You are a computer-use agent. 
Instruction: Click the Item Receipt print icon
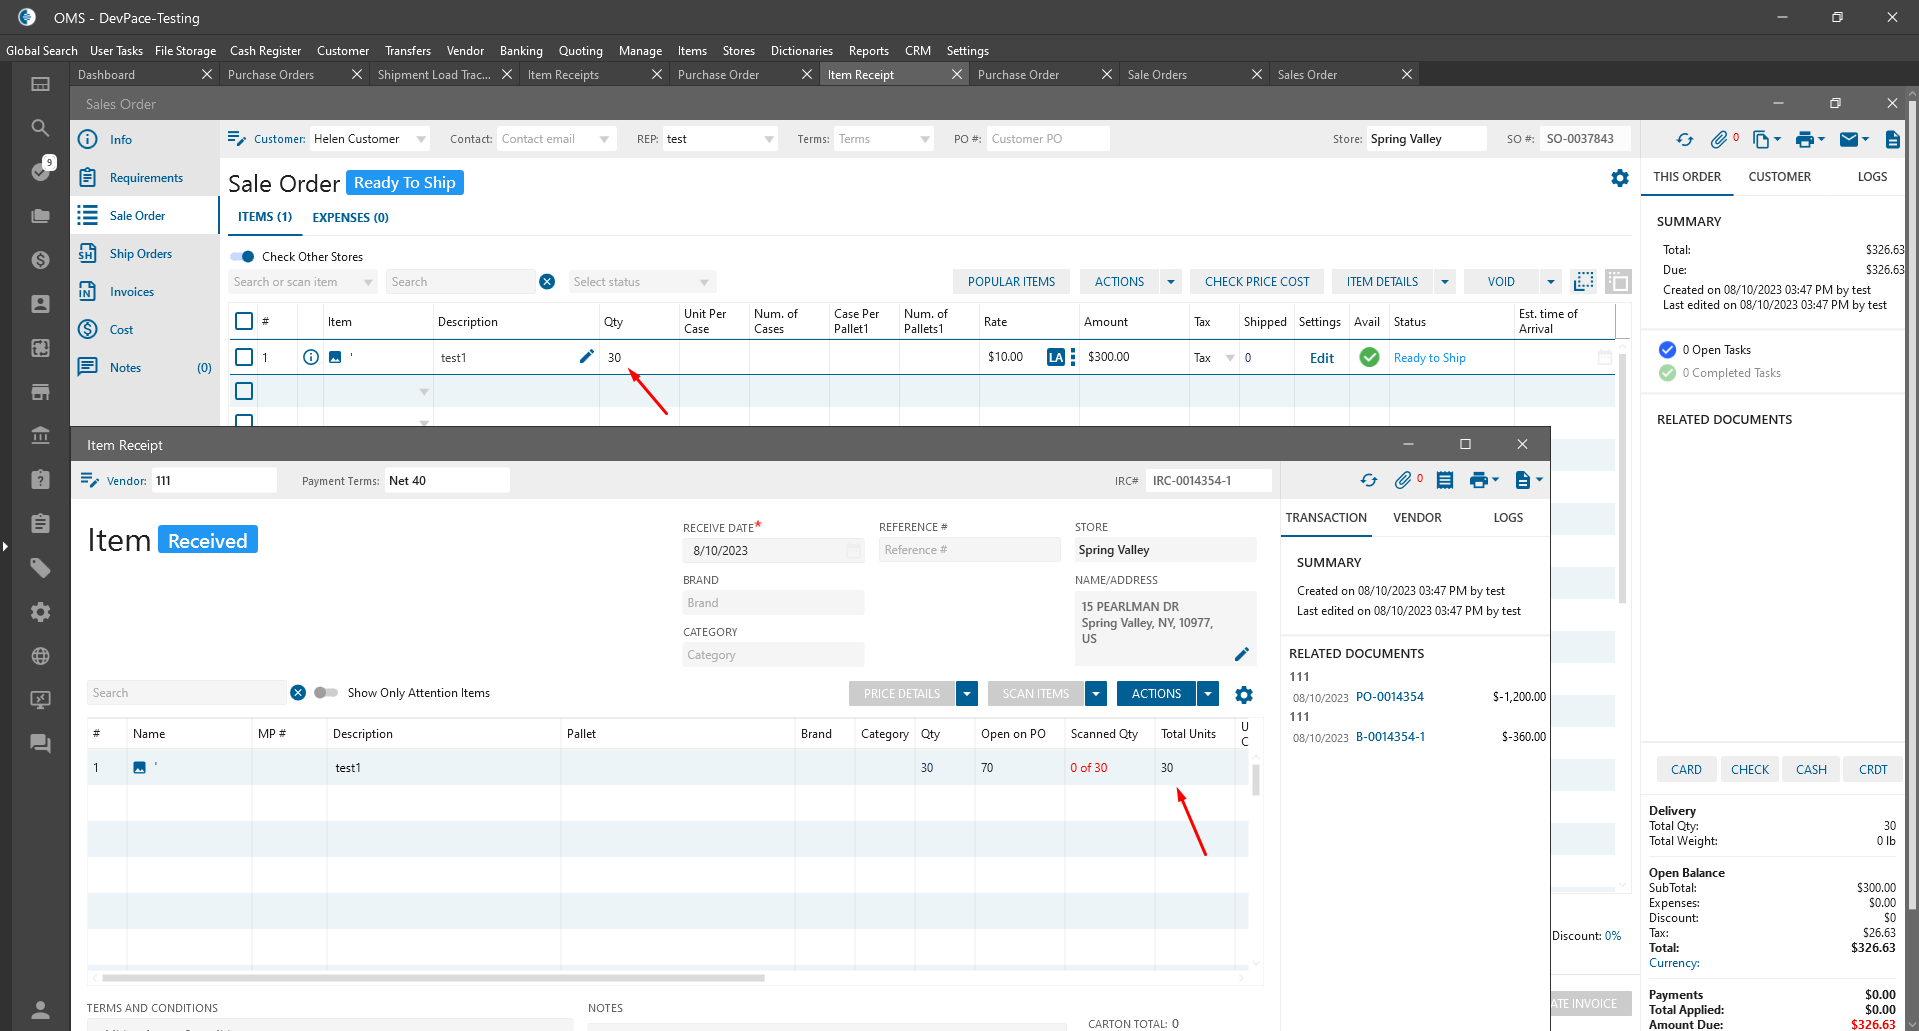[1478, 481]
